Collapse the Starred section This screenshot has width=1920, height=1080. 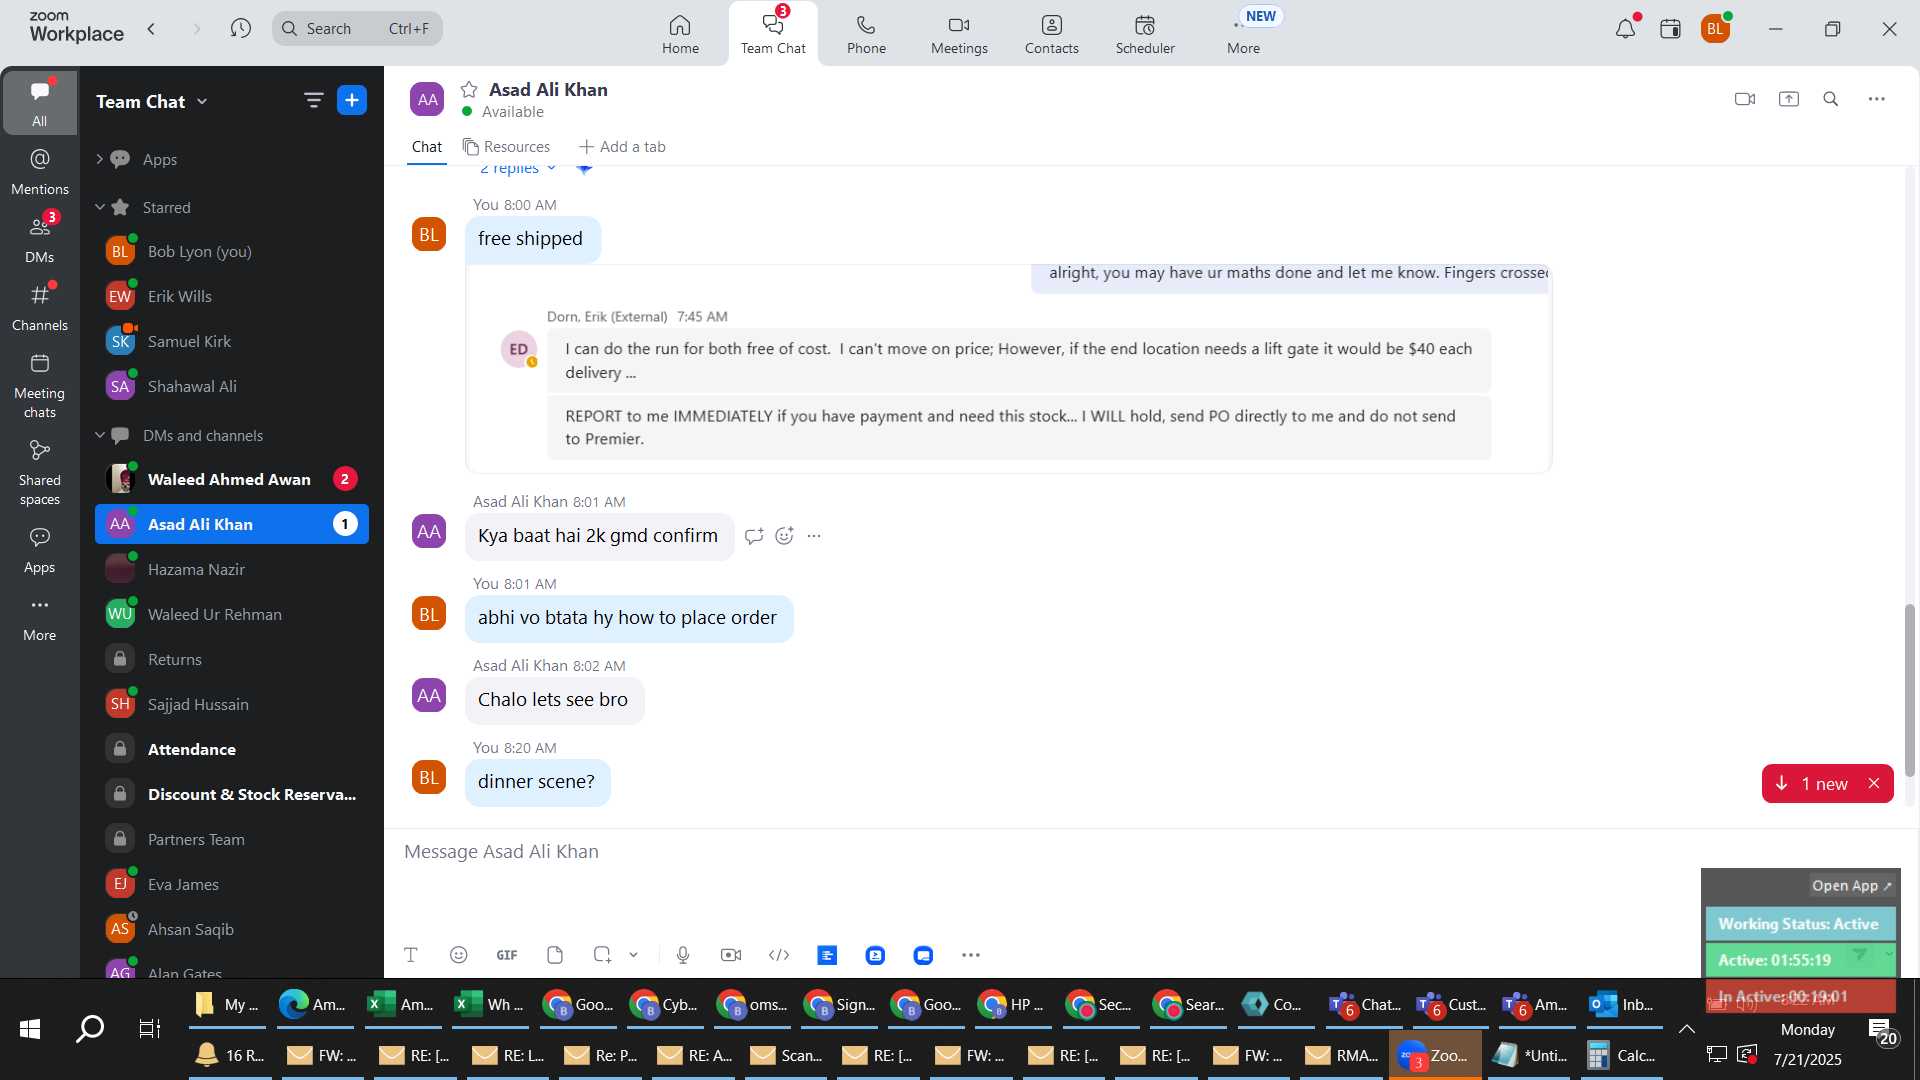pyautogui.click(x=100, y=207)
